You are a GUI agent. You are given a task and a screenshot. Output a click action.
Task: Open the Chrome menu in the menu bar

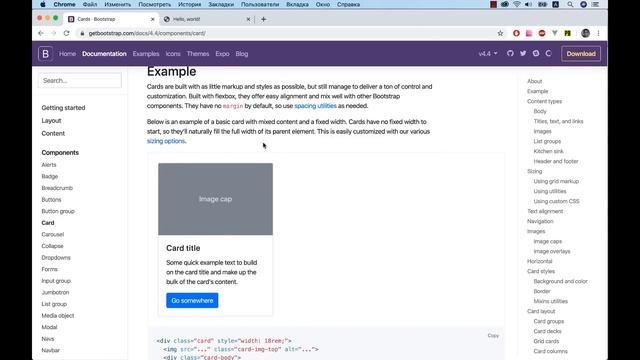click(64, 4)
